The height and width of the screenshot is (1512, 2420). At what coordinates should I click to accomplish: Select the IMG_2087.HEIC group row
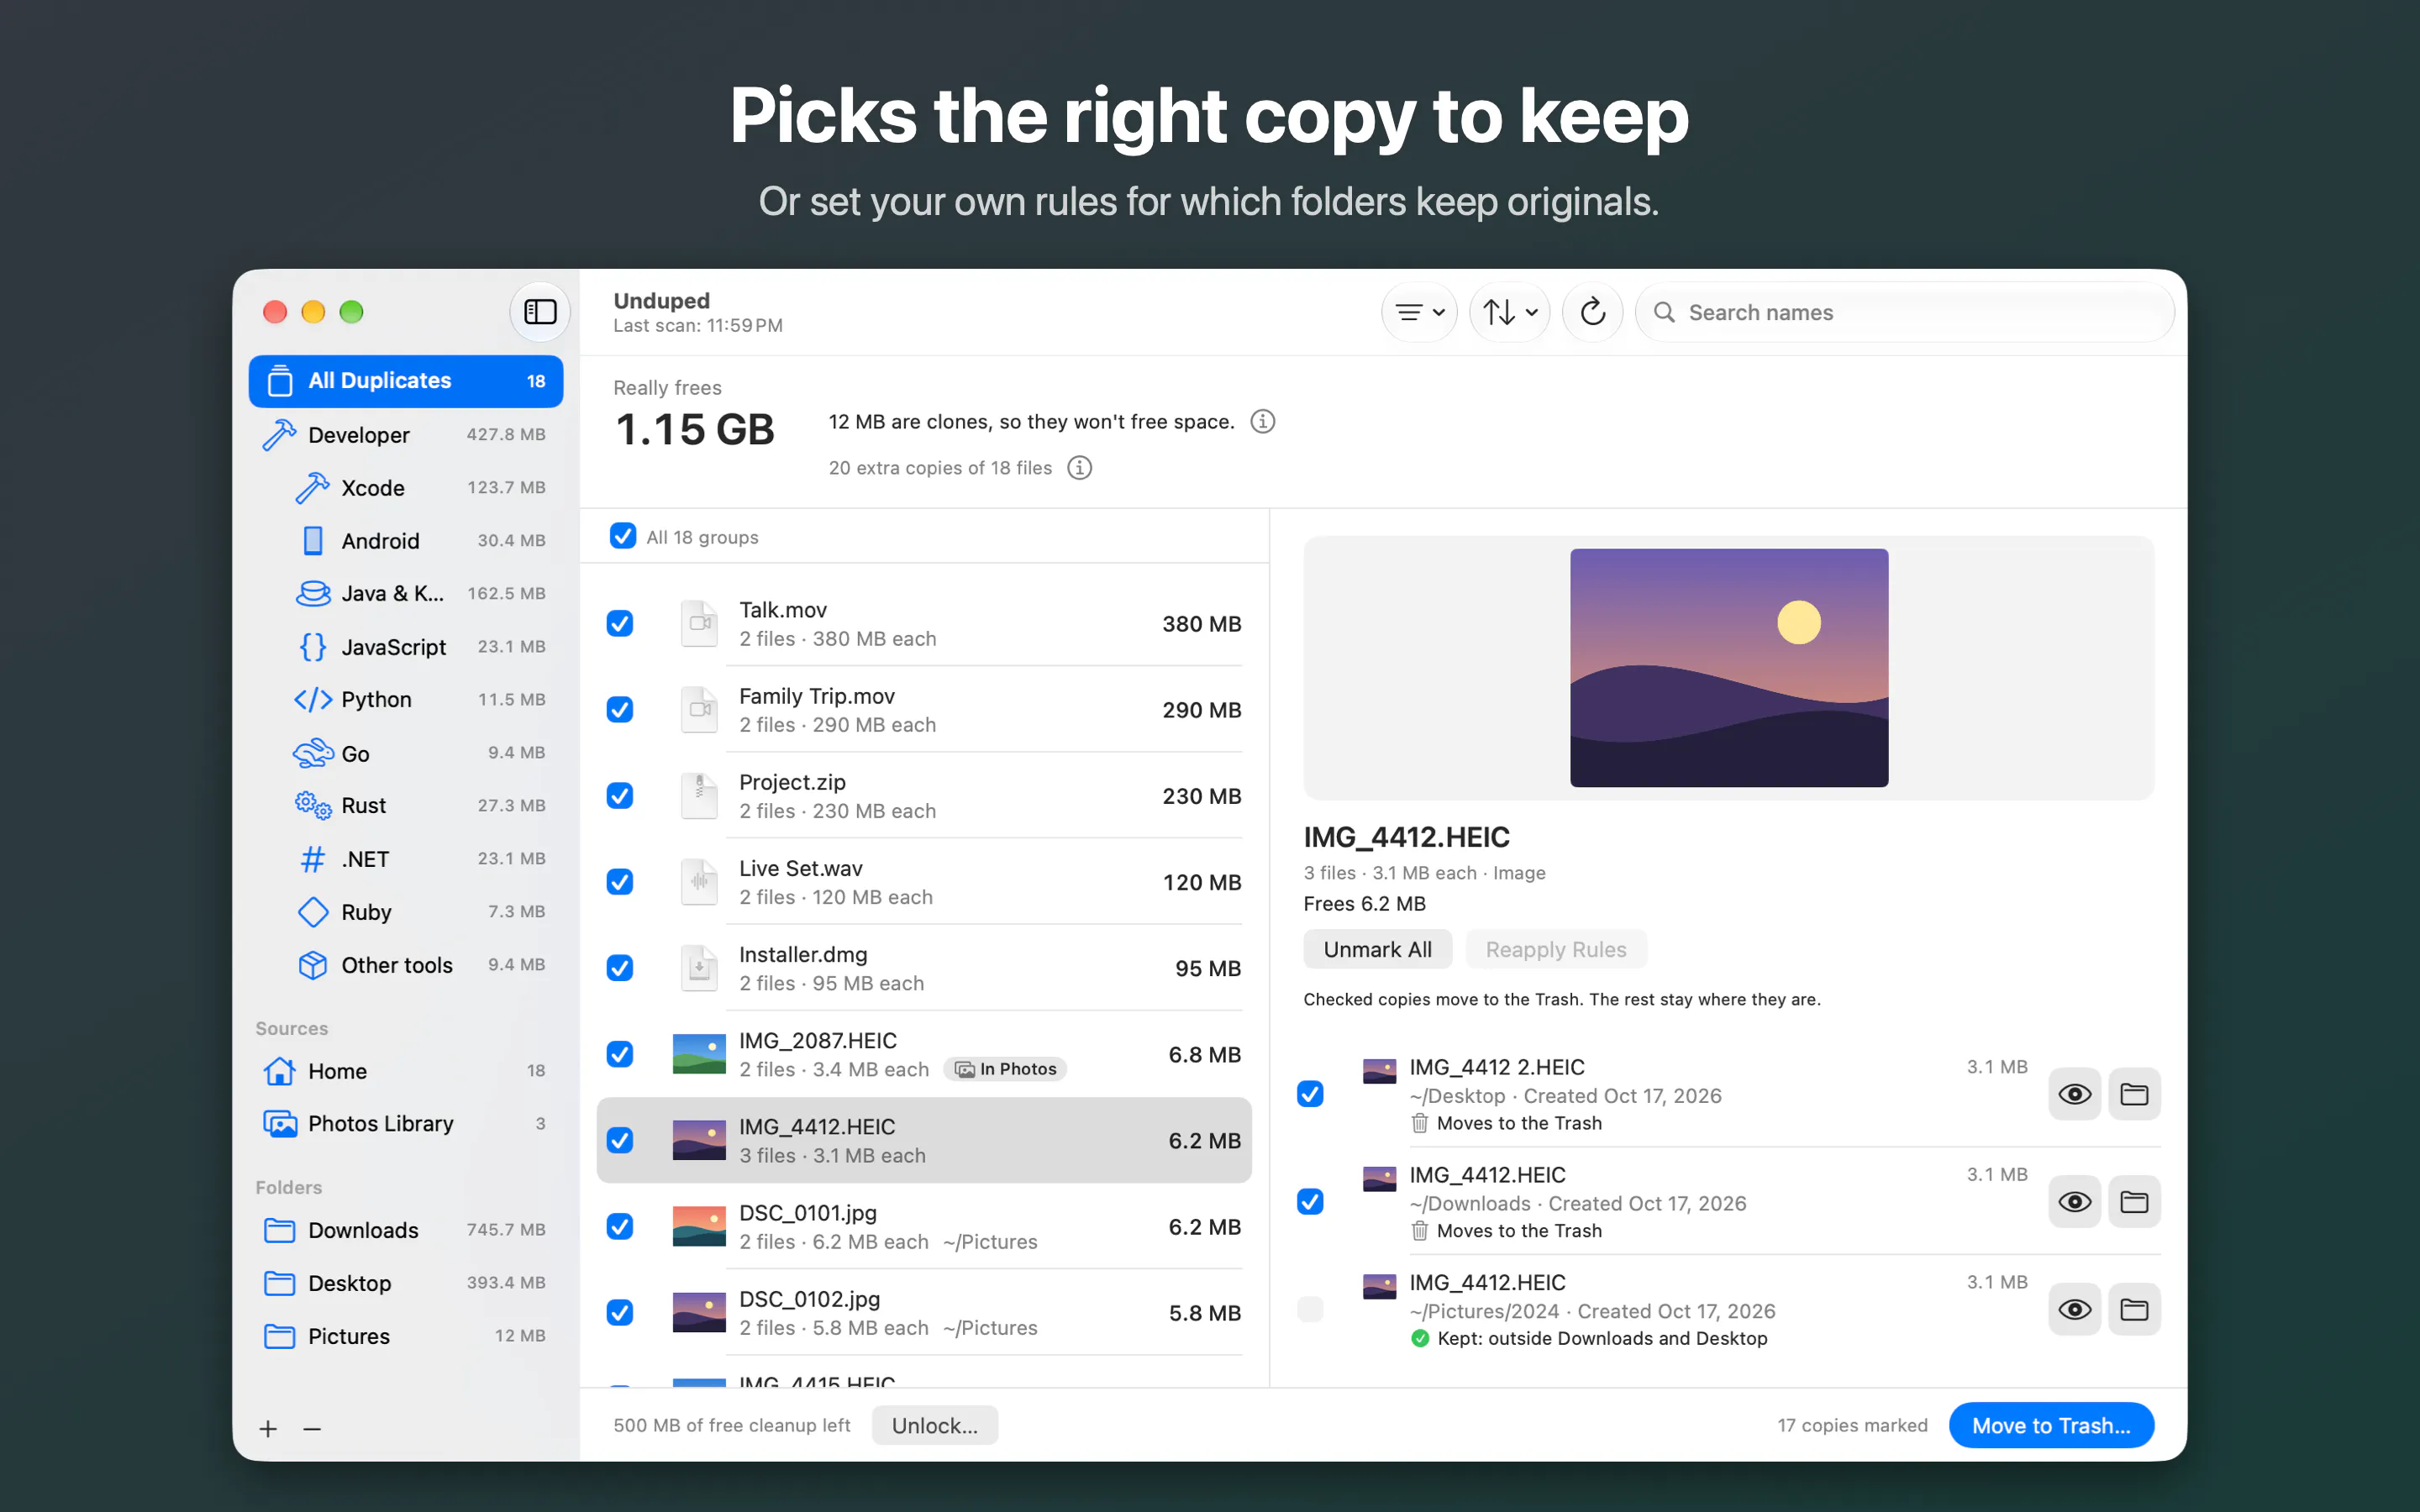[x=924, y=1054]
